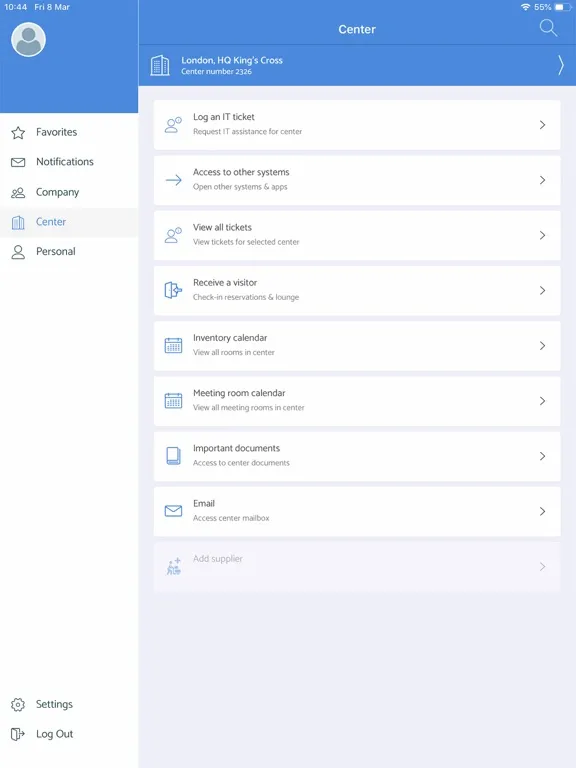Click the Meeting room calendar icon
576x768 pixels.
click(173, 401)
